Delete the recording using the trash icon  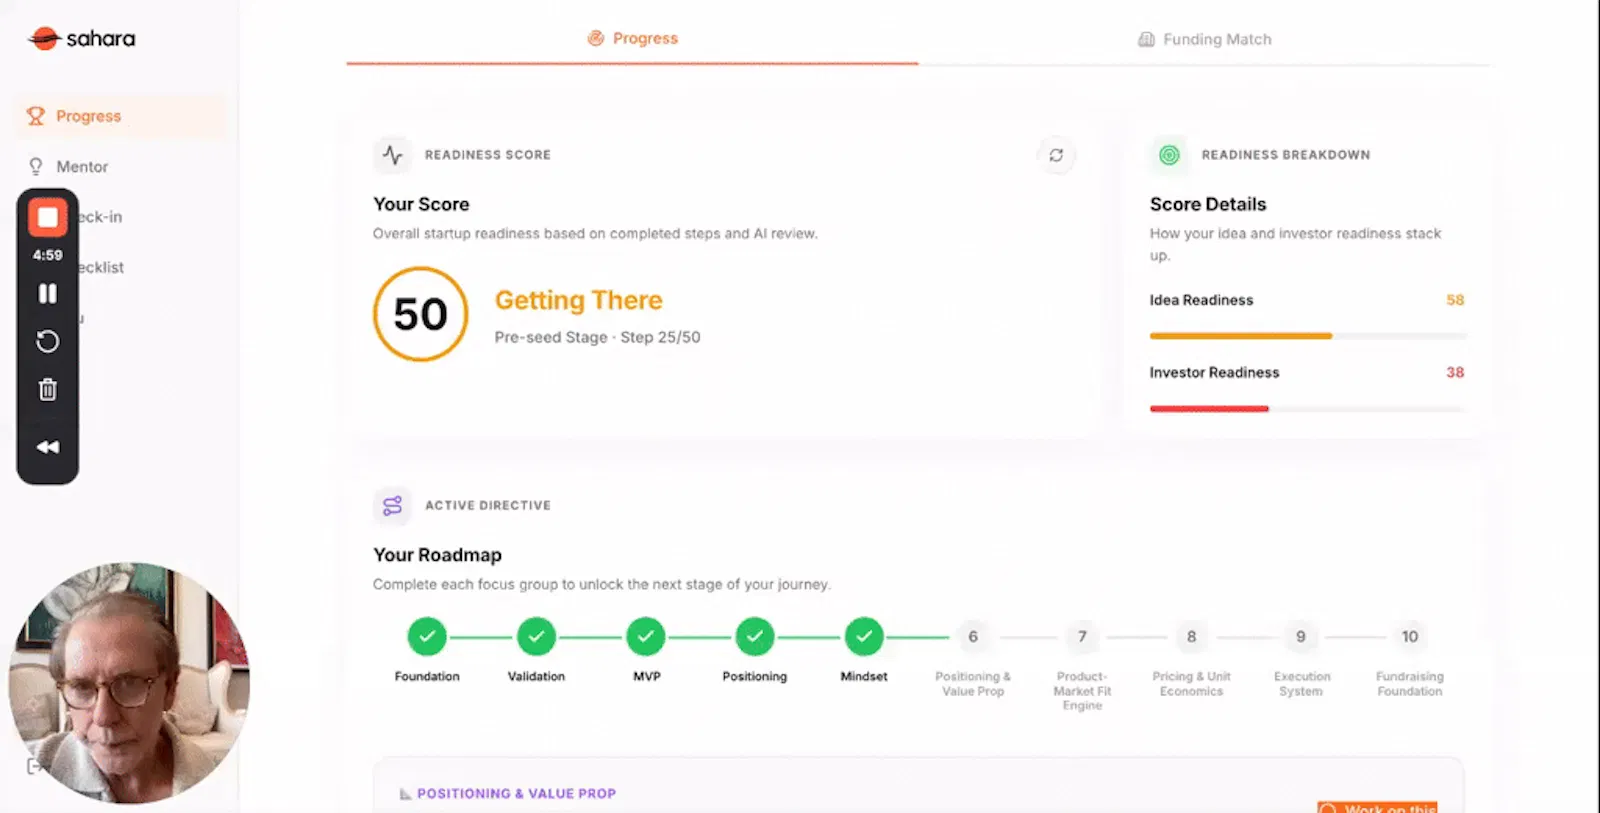pos(47,389)
